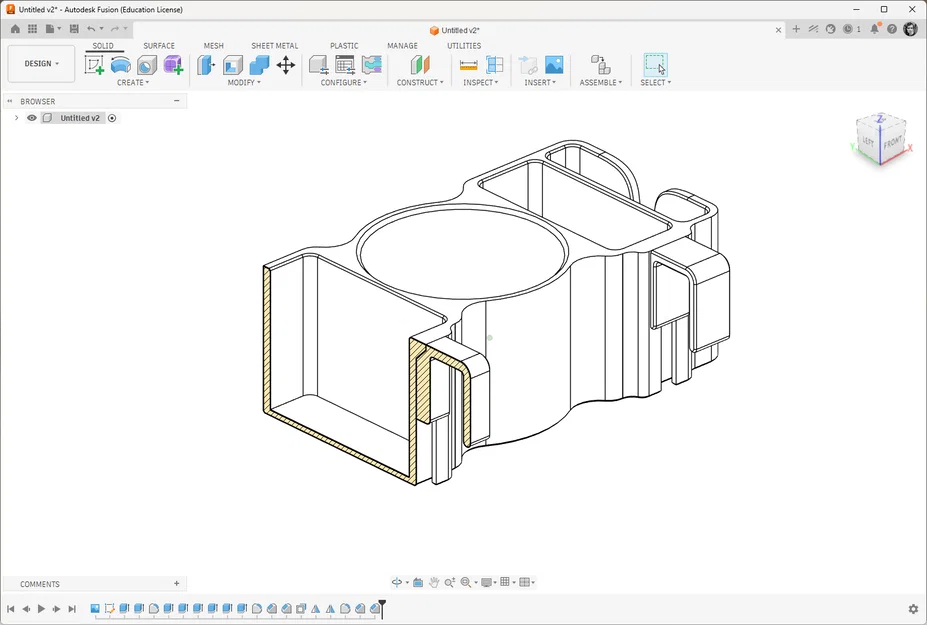Click the Insert Canvas image icon

point(554,64)
